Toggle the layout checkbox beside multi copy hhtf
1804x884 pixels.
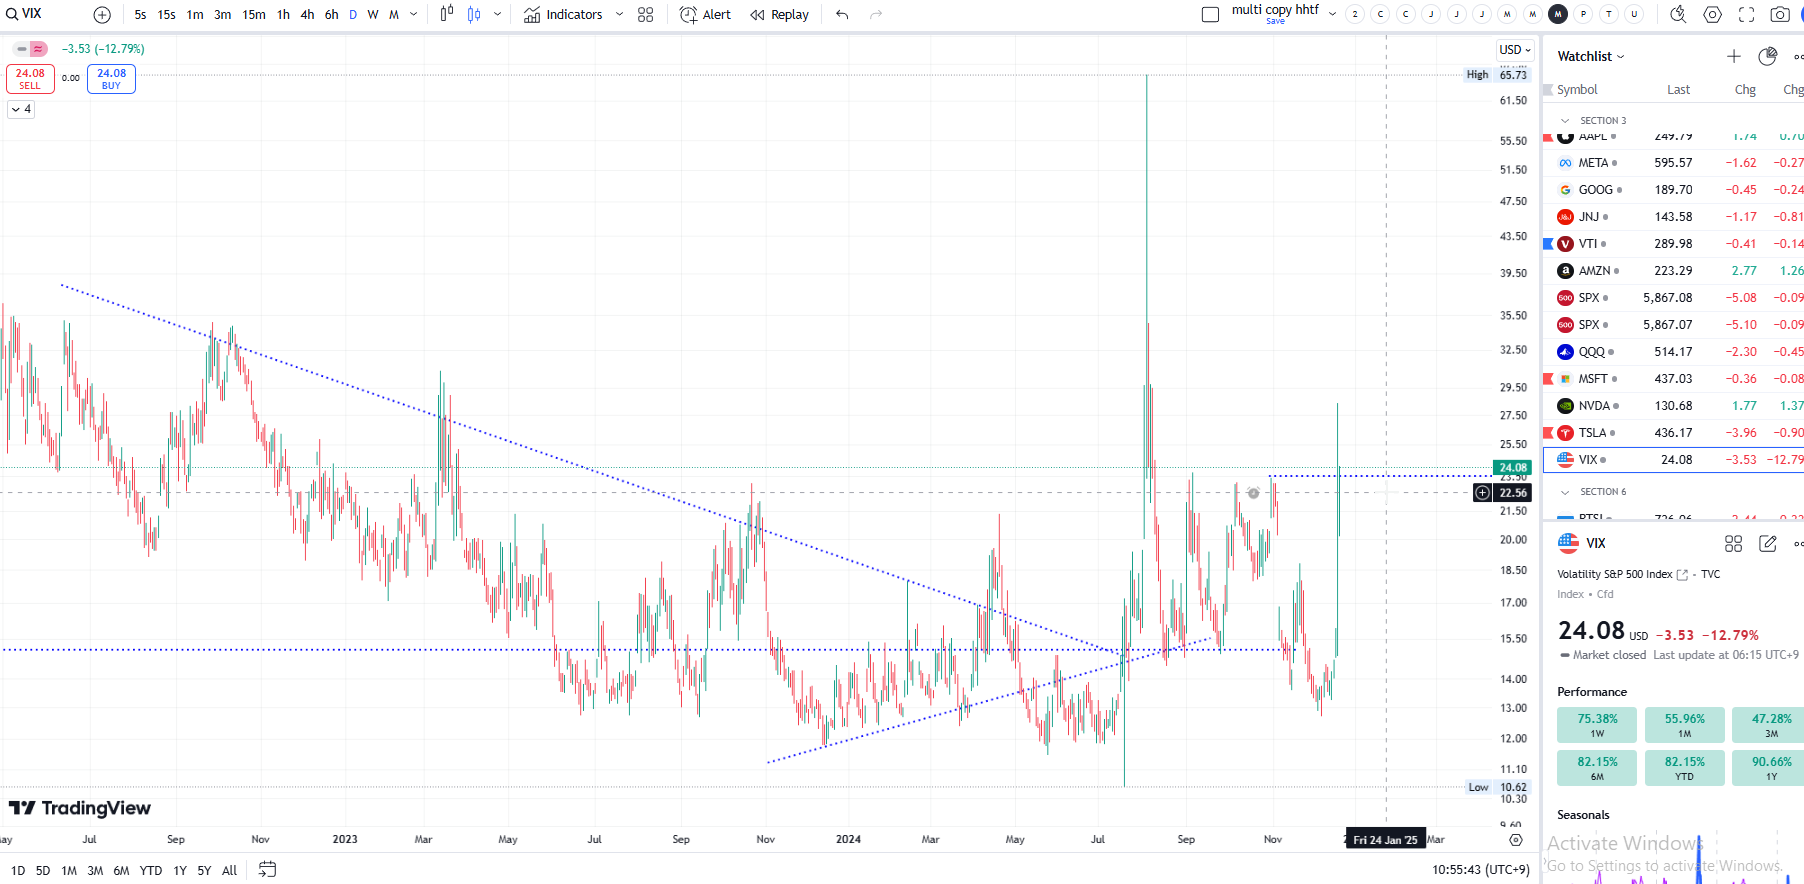click(x=1210, y=15)
